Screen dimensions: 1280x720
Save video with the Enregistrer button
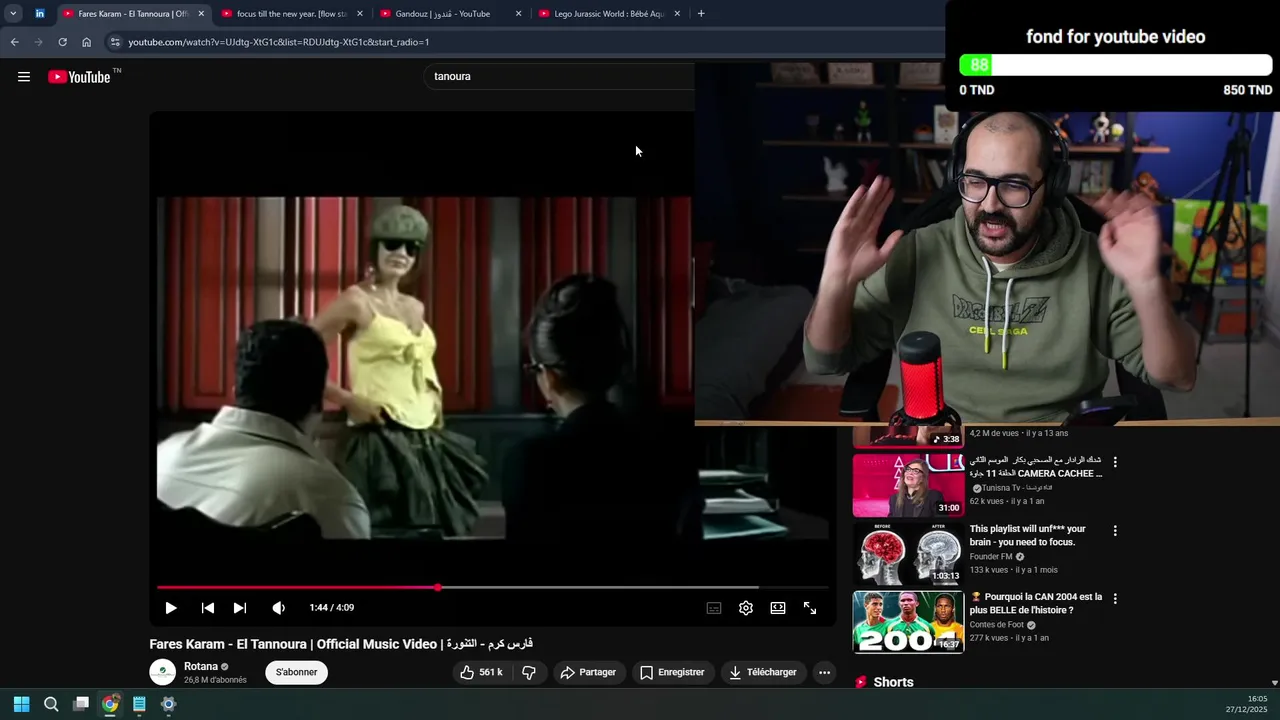[x=673, y=672]
